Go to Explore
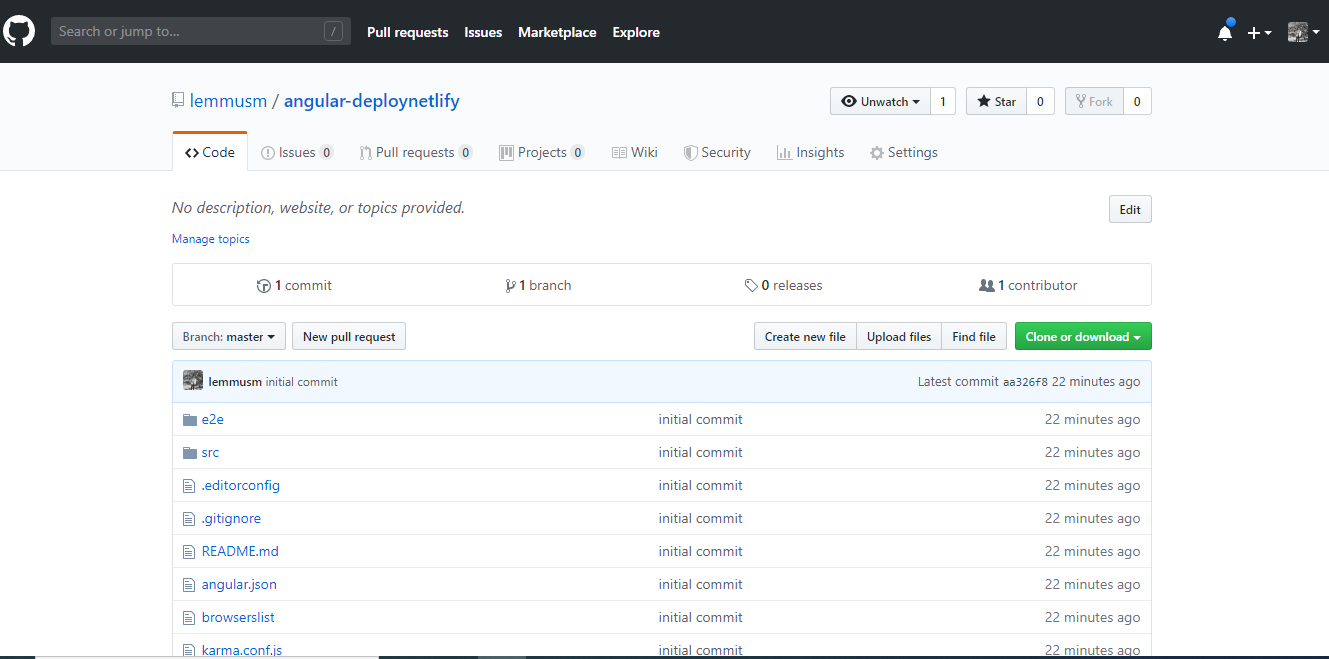This screenshot has height=659, width=1329. pos(636,32)
